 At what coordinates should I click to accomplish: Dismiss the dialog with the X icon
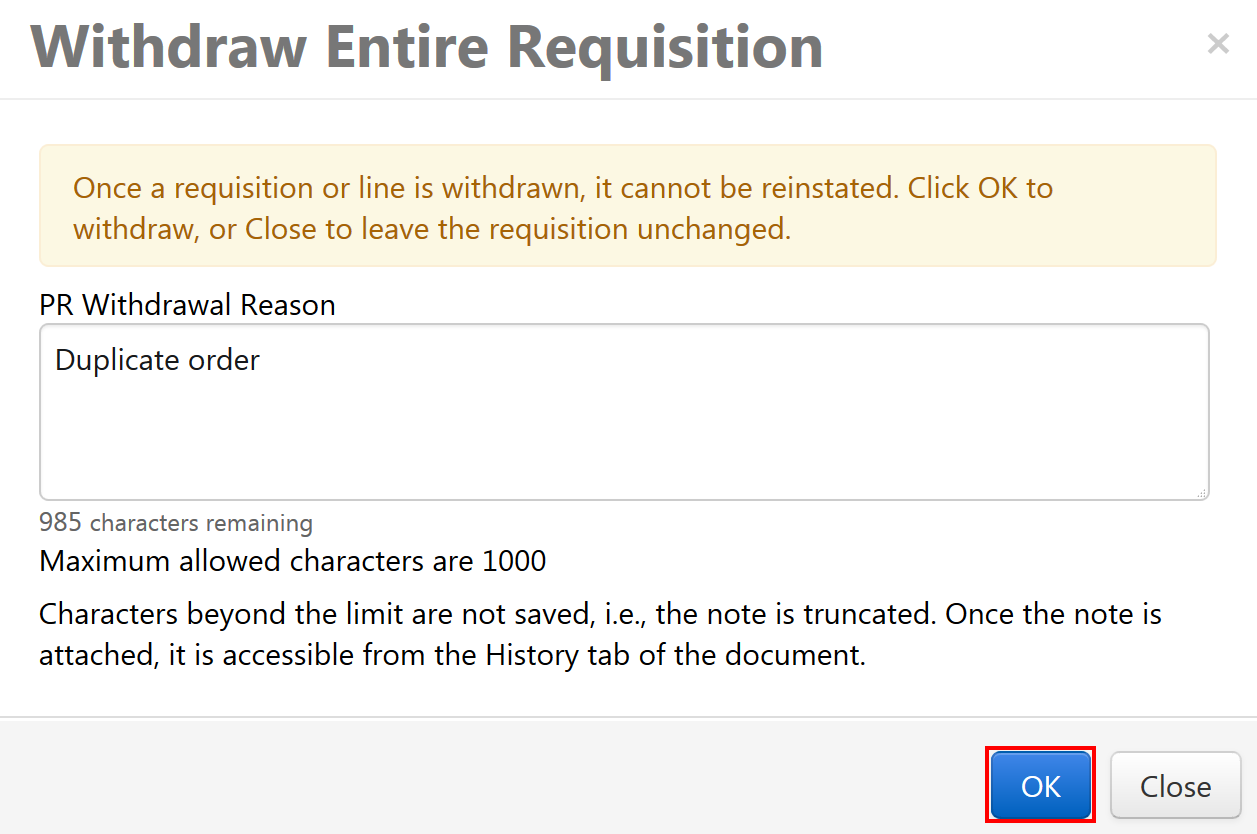pyautogui.click(x=1217, y=44)
